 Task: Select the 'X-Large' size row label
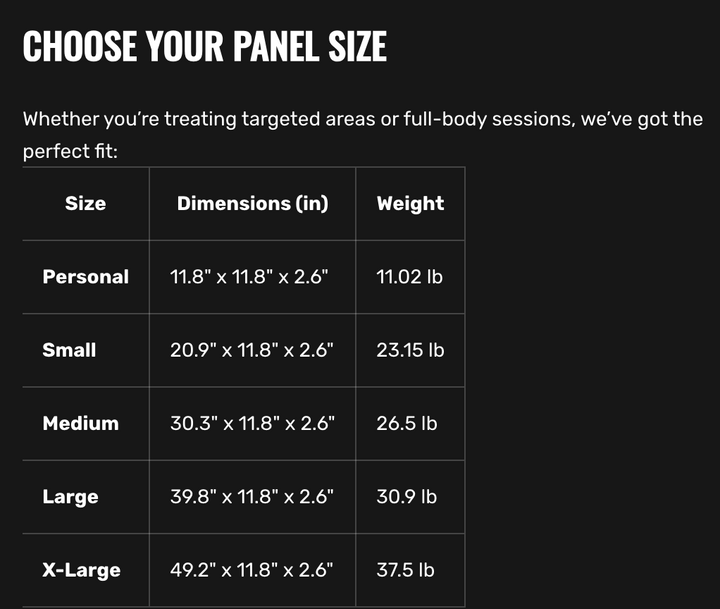[81, 570]
